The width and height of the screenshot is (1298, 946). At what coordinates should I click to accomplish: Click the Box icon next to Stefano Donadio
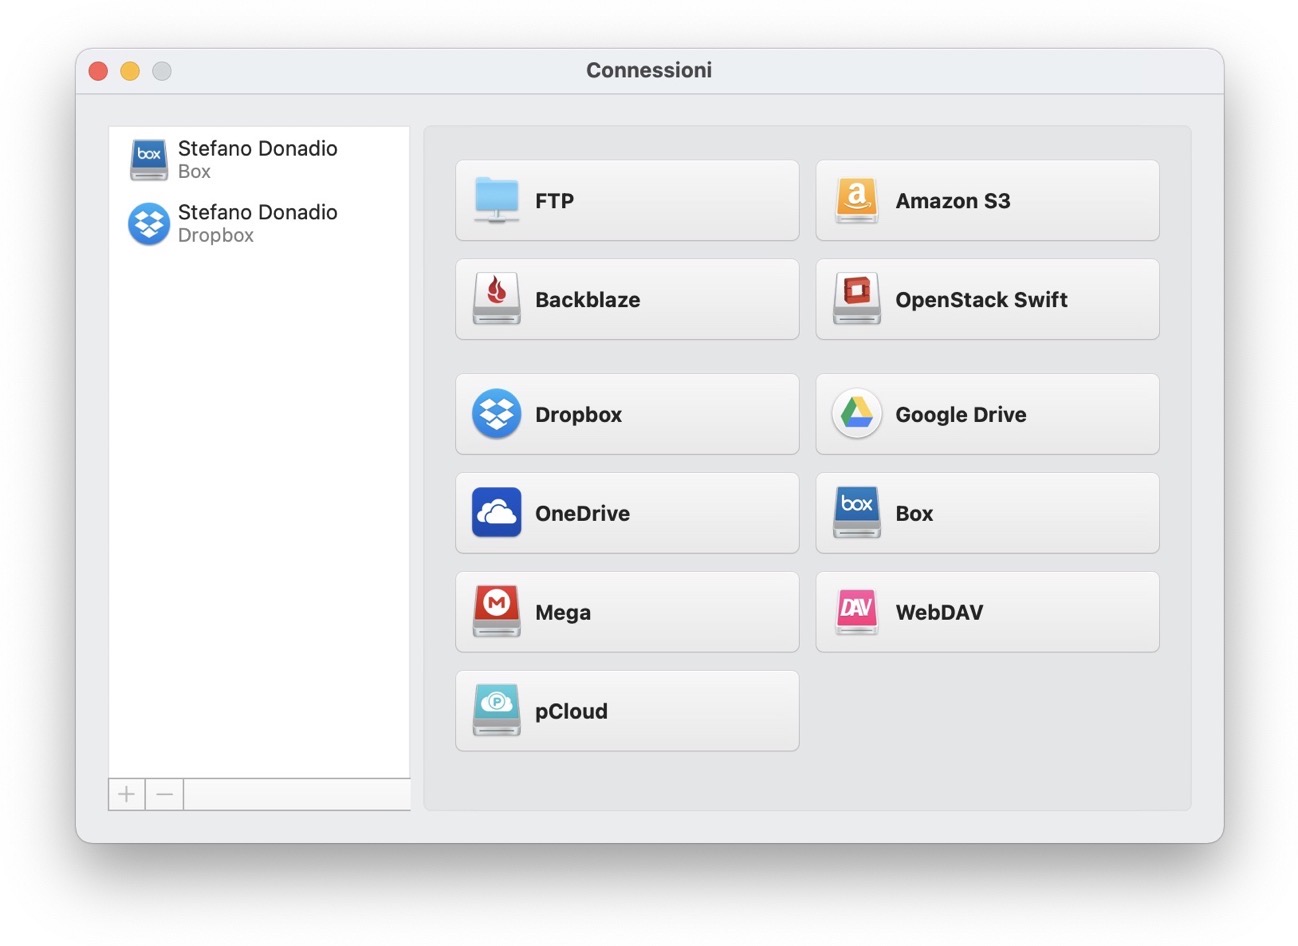(148, 159)
